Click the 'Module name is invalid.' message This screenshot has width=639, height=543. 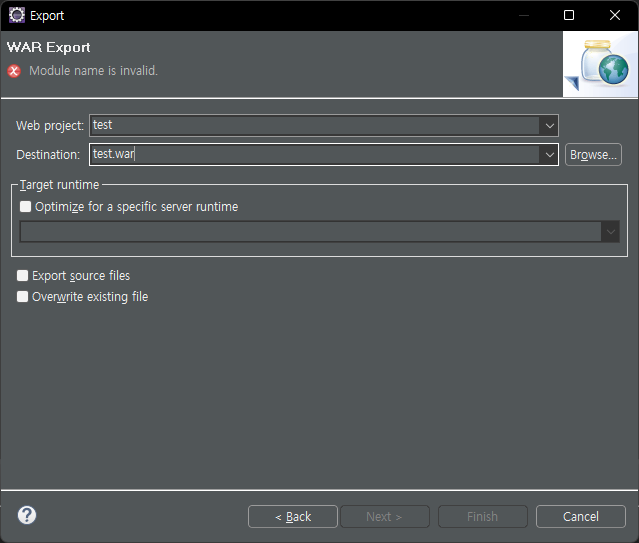[x=93, y=71]
